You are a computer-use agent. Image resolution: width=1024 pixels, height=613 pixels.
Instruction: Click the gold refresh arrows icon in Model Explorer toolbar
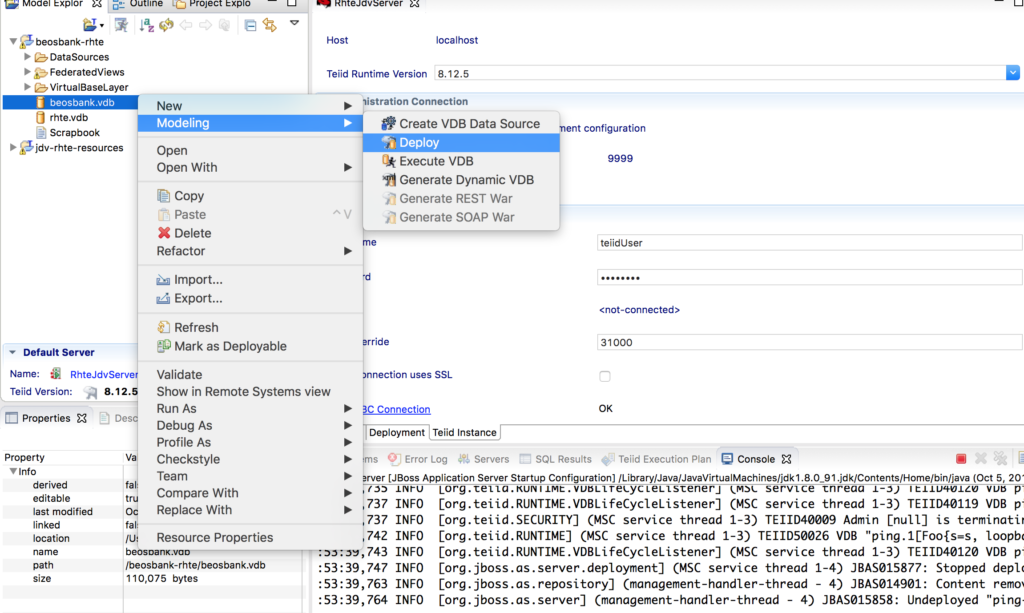[166, 25]
